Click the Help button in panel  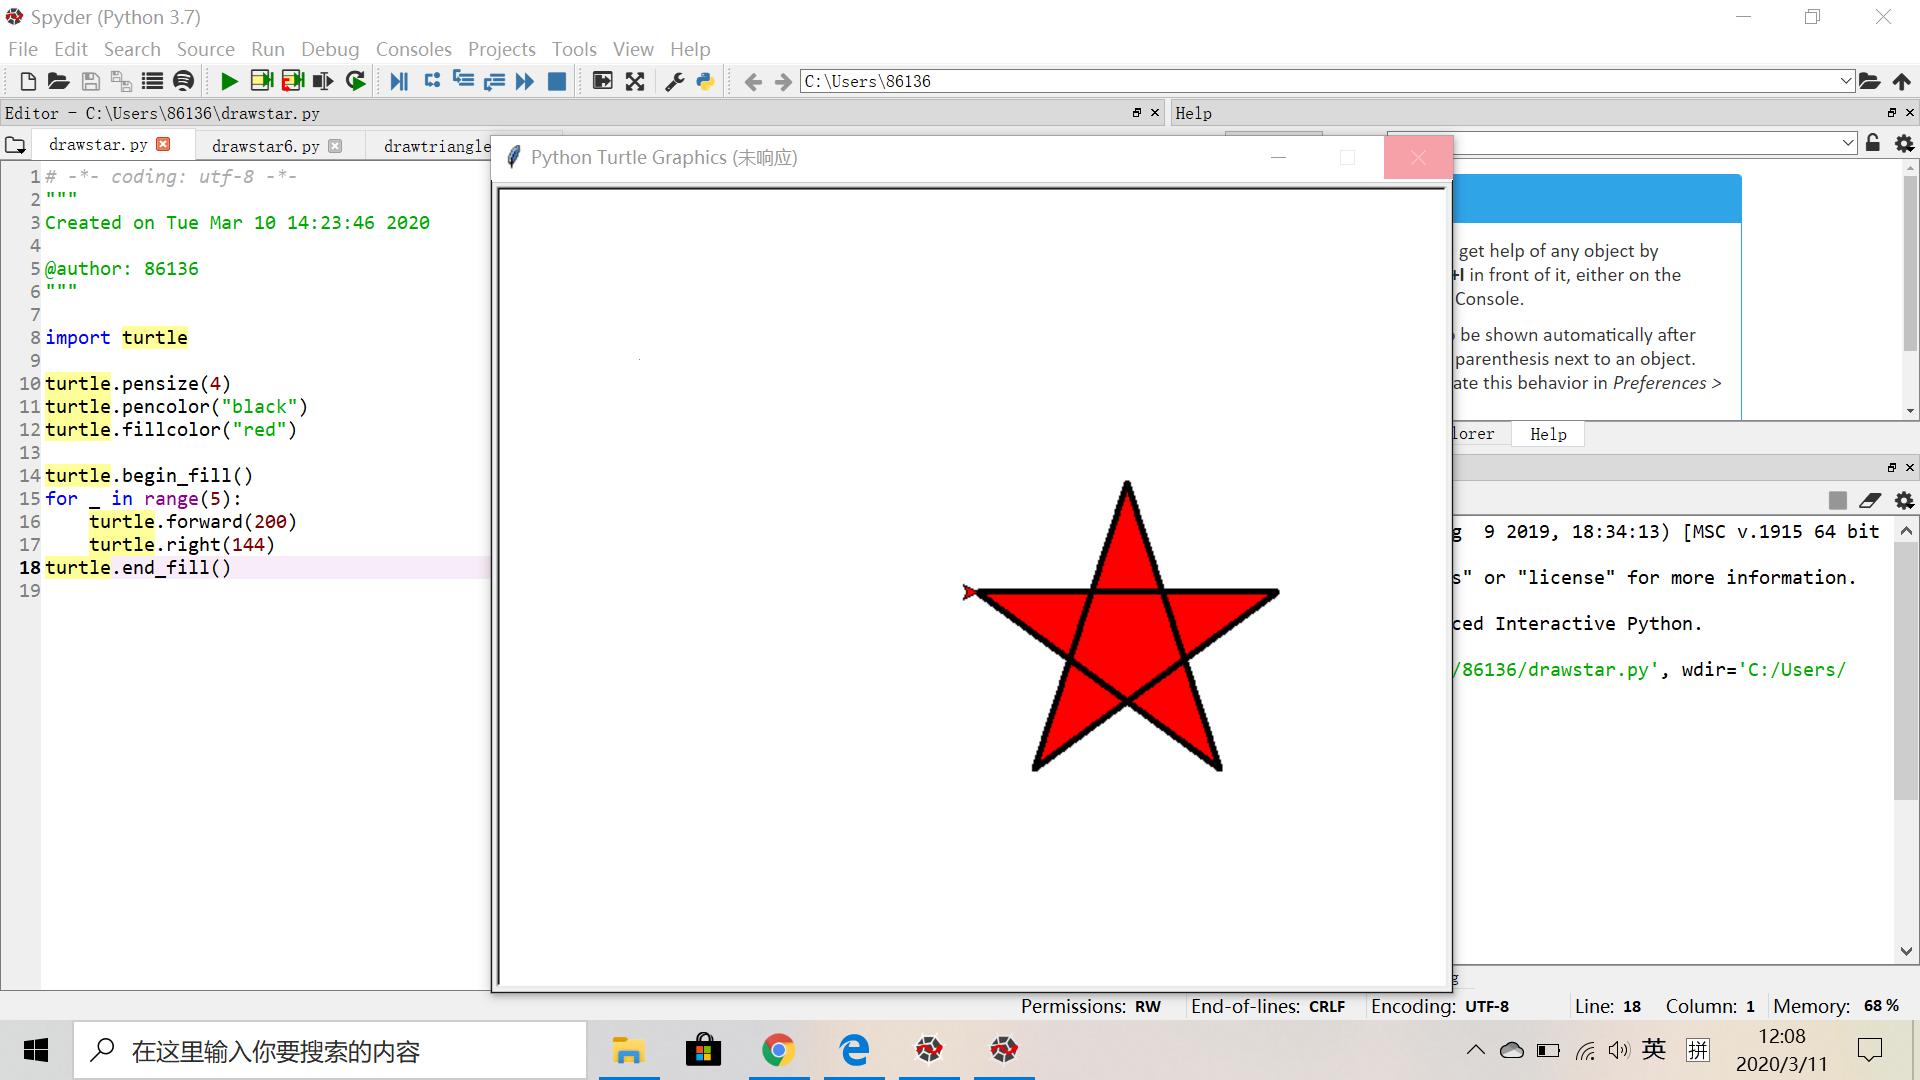pyautogui.click(x=1547, y=433)
